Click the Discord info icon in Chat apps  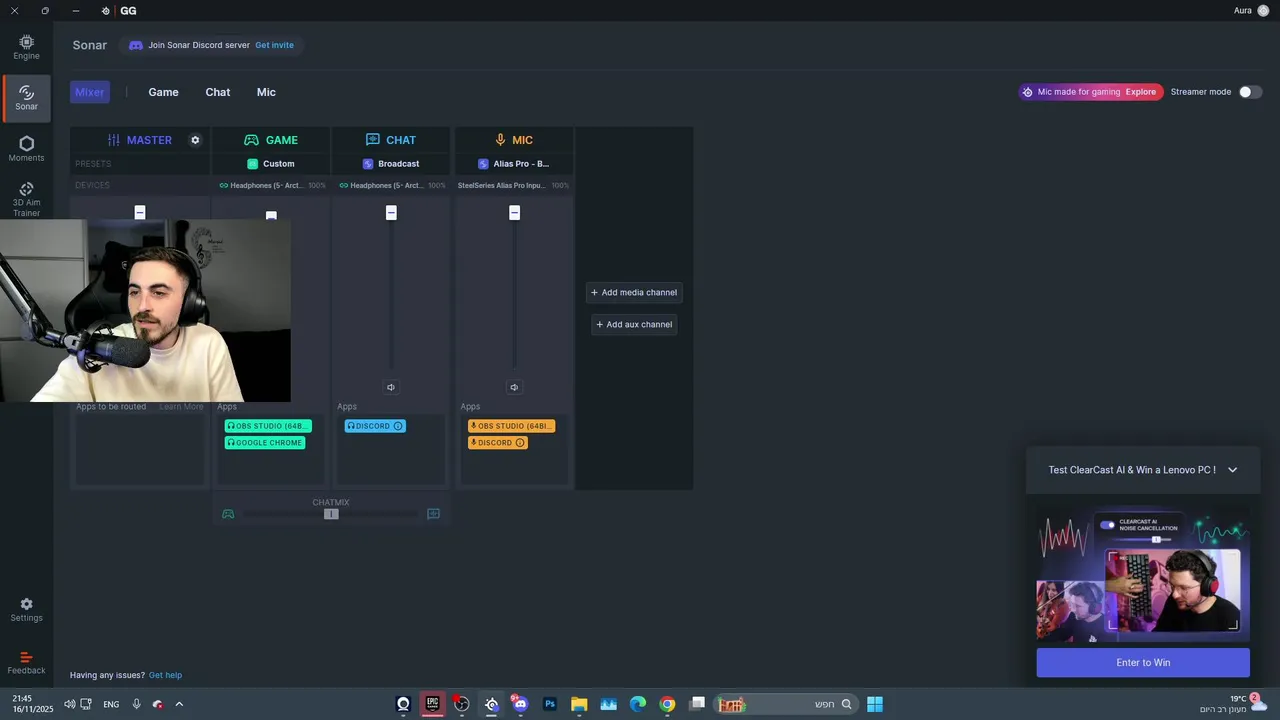pyautogui.click(x=398, y=426)
